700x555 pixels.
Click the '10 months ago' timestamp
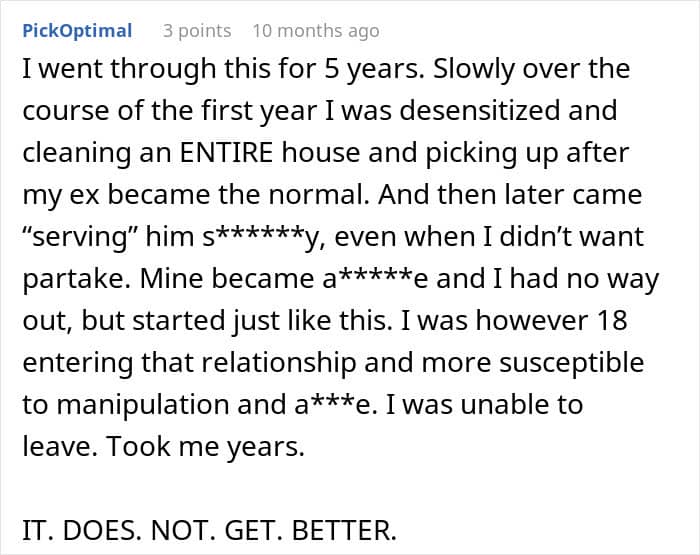click(x=315, y=31)
